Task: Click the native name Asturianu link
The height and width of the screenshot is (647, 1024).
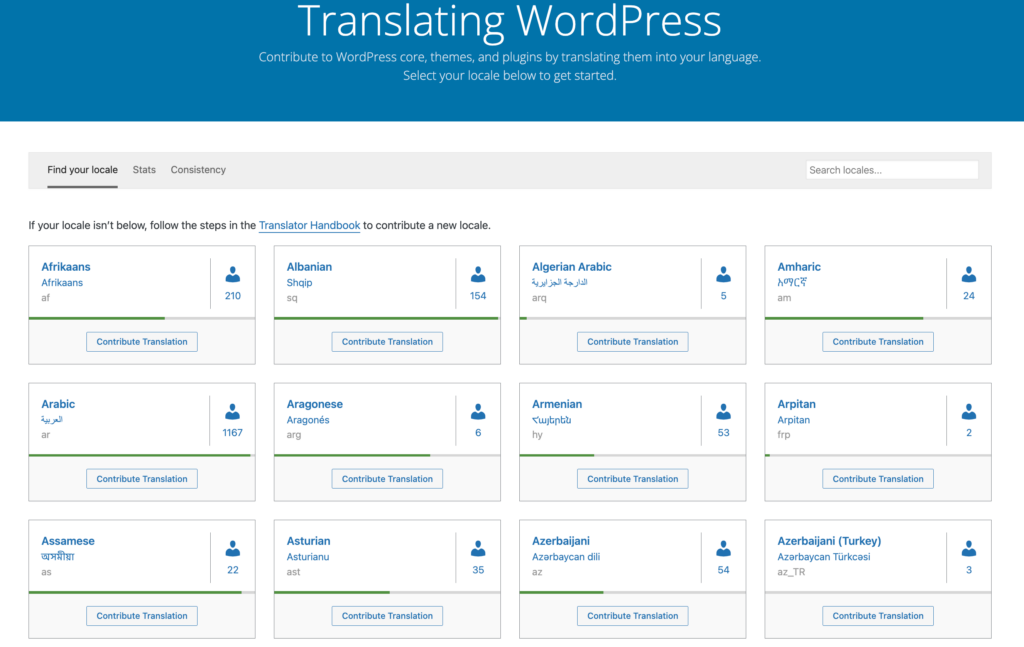Action: 308,557
